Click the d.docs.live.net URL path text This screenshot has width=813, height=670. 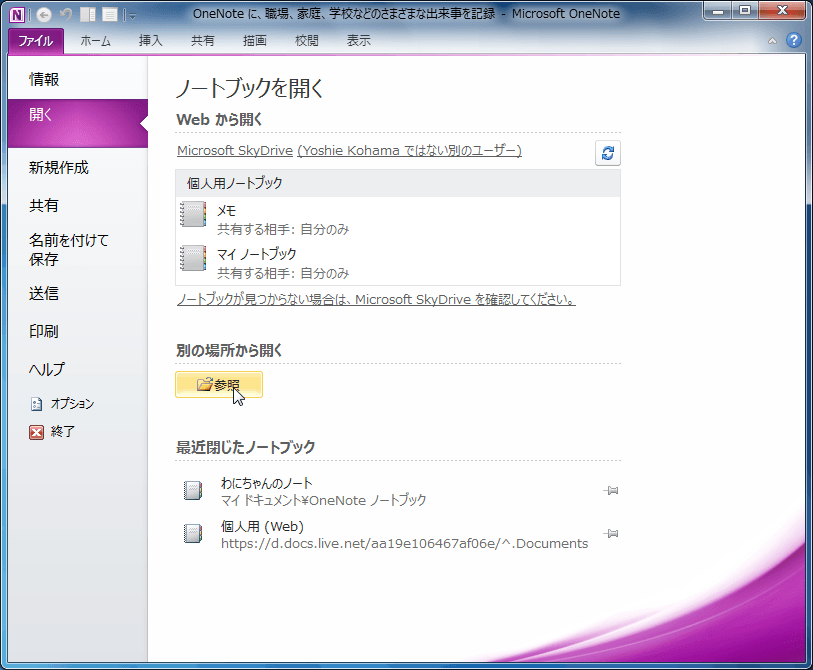(404, 543)
